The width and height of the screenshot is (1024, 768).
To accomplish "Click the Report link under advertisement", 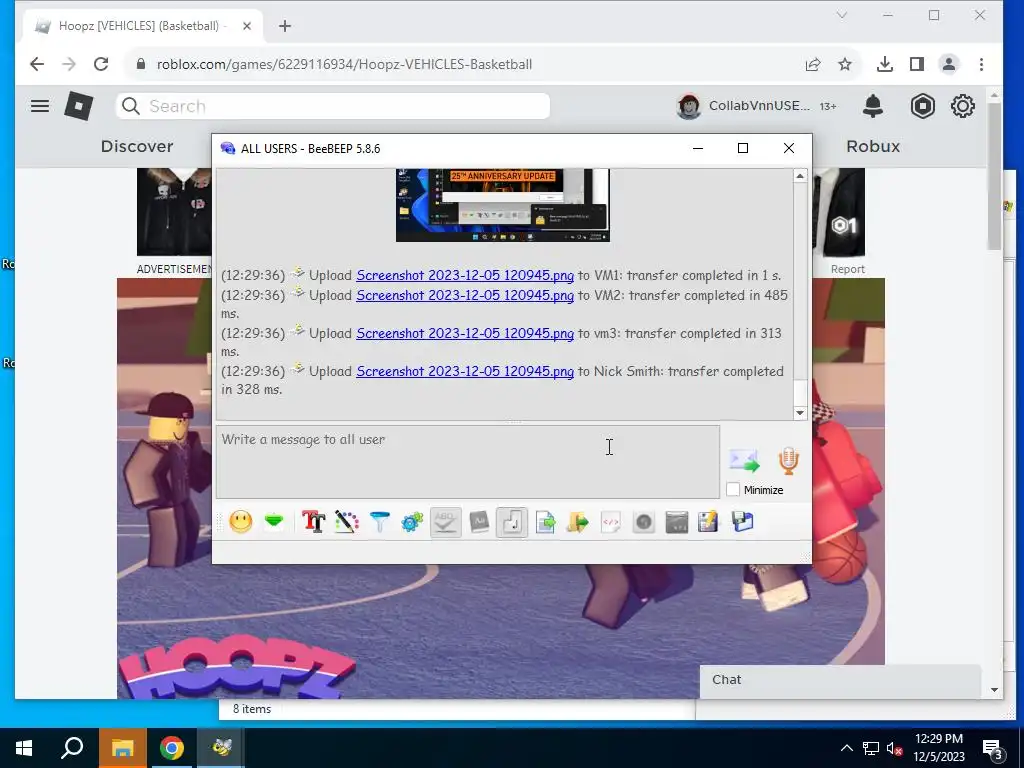I will (x=848, y=269).
